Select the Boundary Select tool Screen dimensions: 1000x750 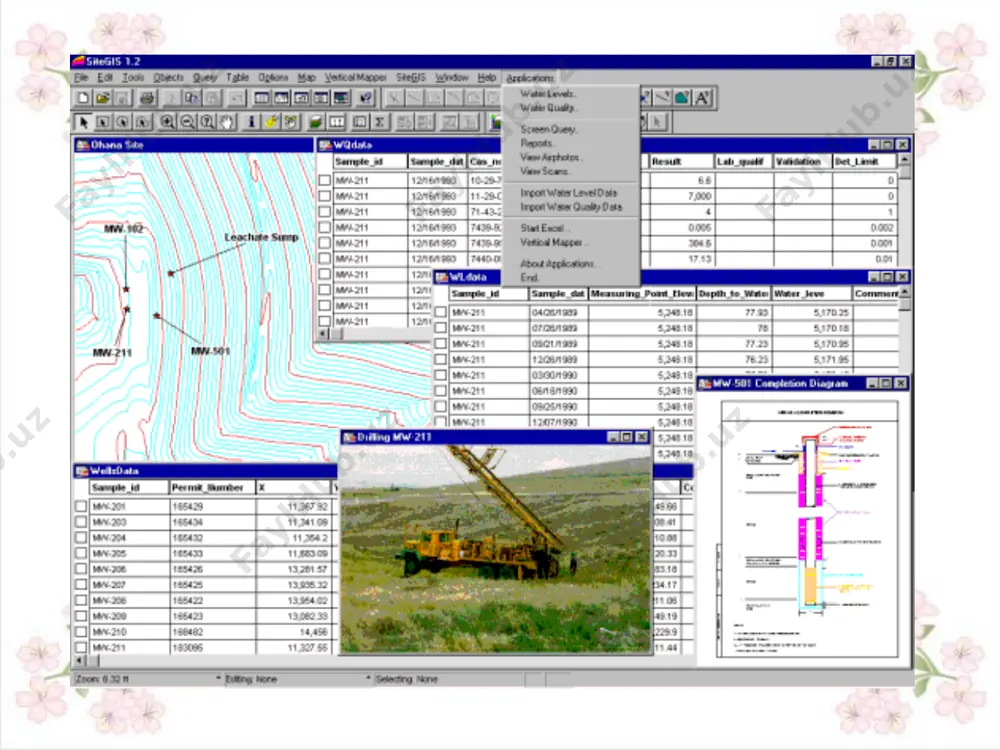pyautogui.click(x=142, y=122)
